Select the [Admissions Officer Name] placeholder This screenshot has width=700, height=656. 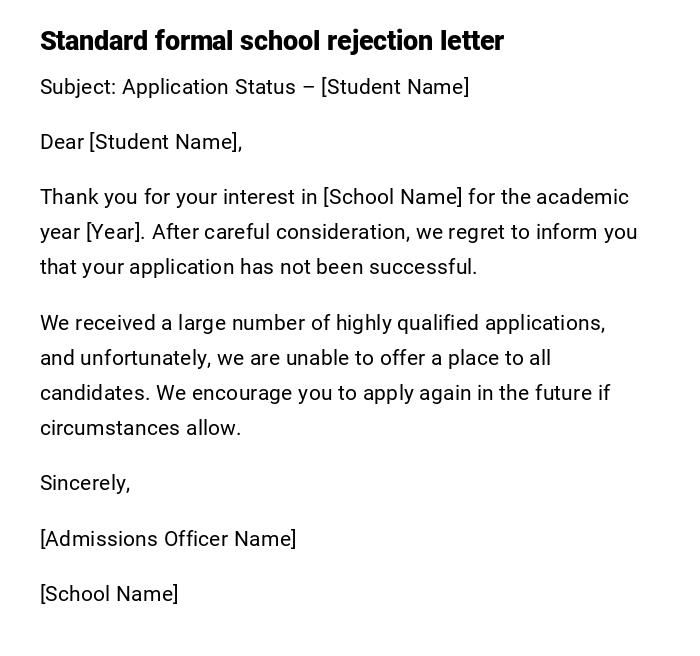coord(168,539)
